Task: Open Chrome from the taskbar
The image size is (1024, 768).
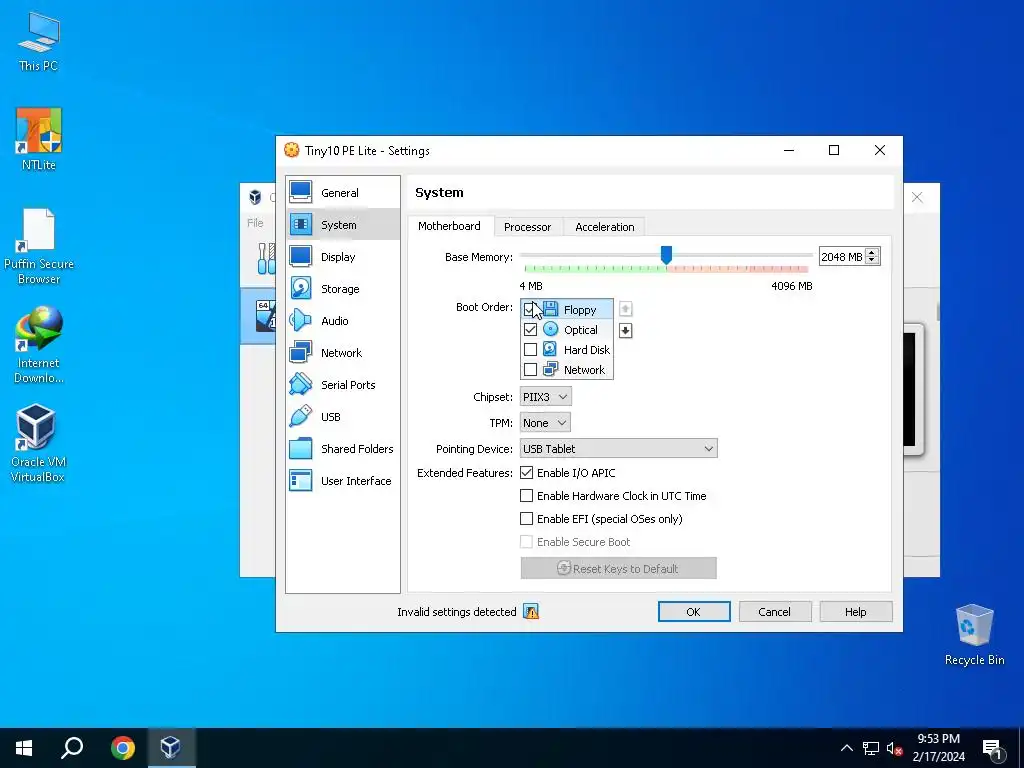Action: click(x=123, y=748)
